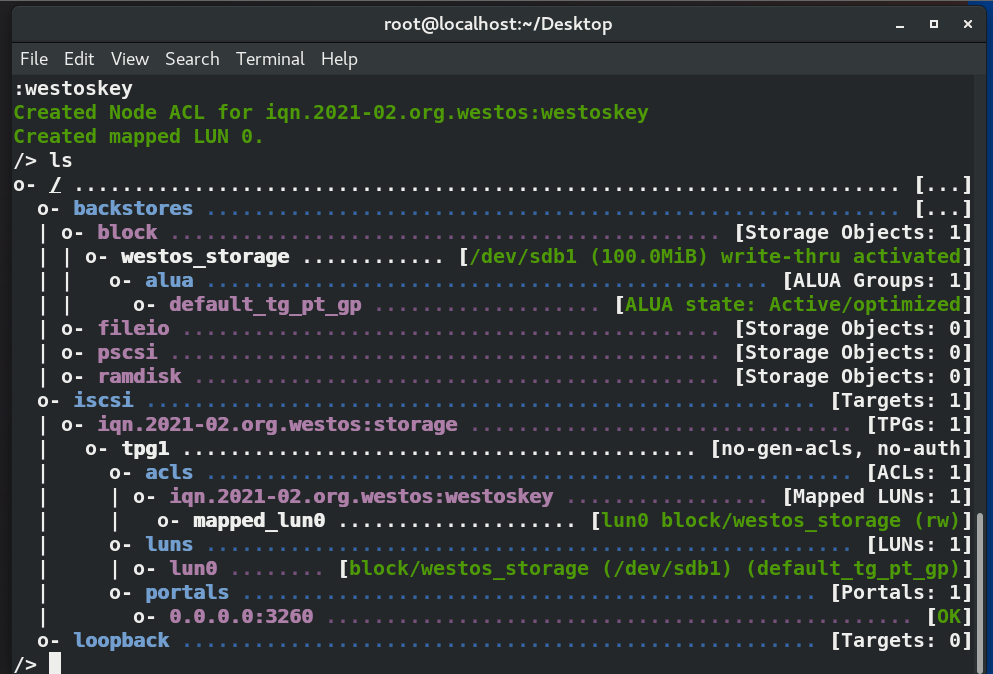Click the 'iqn.2021-02.org.westos:storage' target line
The height and width of the screenshot is (674, 993).
coord(277,424)
